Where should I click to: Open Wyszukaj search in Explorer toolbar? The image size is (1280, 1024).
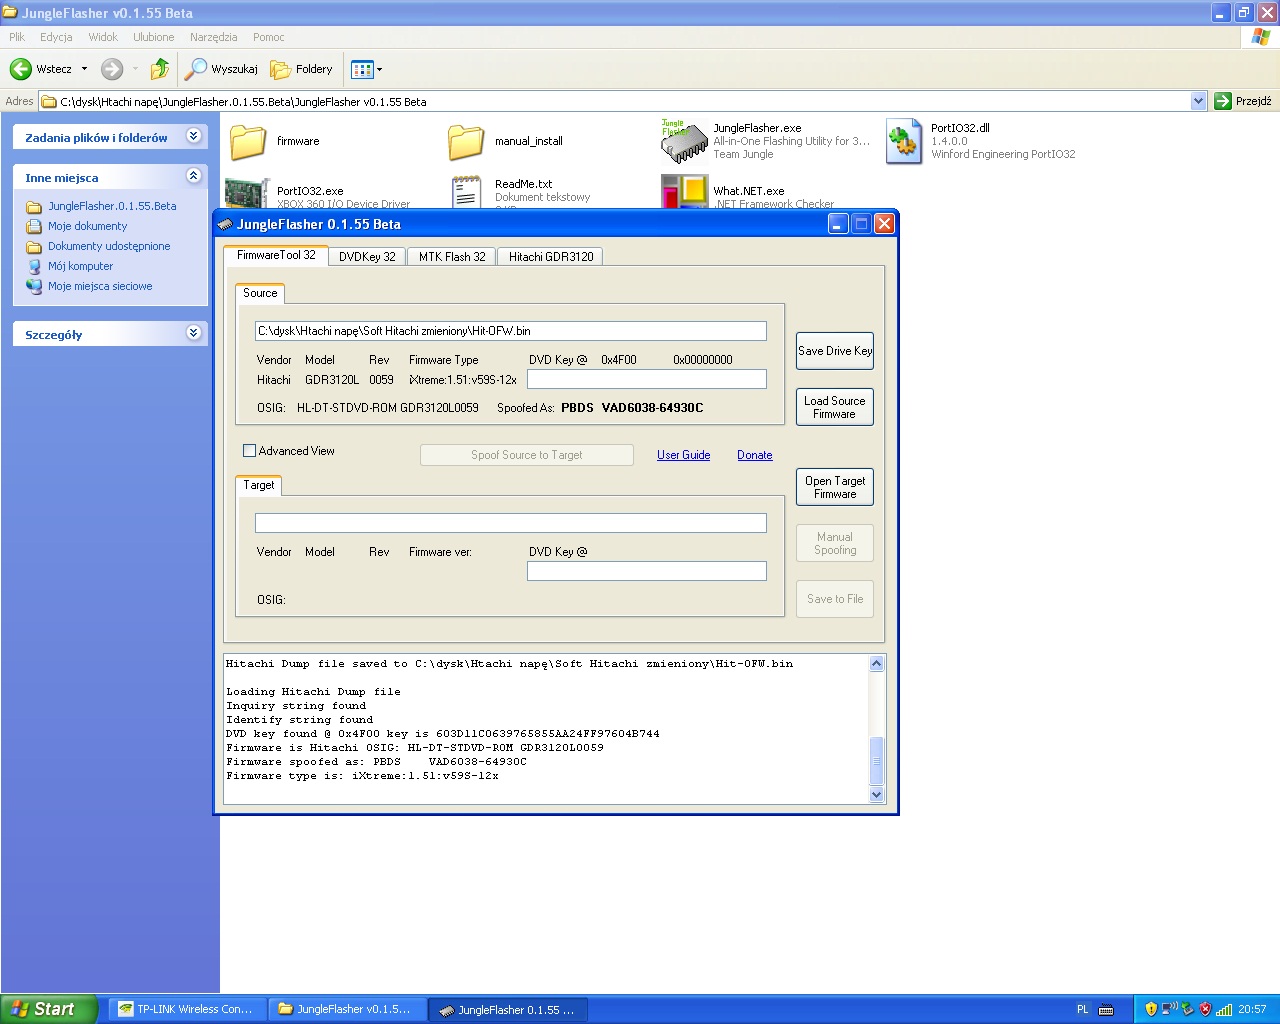(222, 69)
